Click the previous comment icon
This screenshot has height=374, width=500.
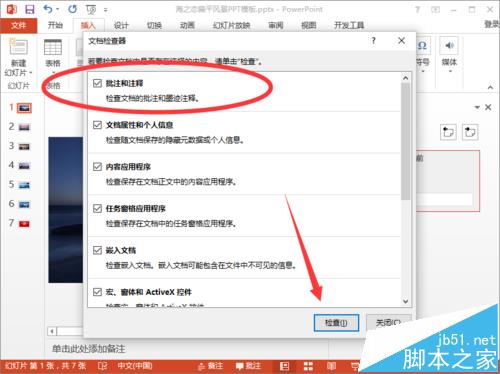click(448, 132)
